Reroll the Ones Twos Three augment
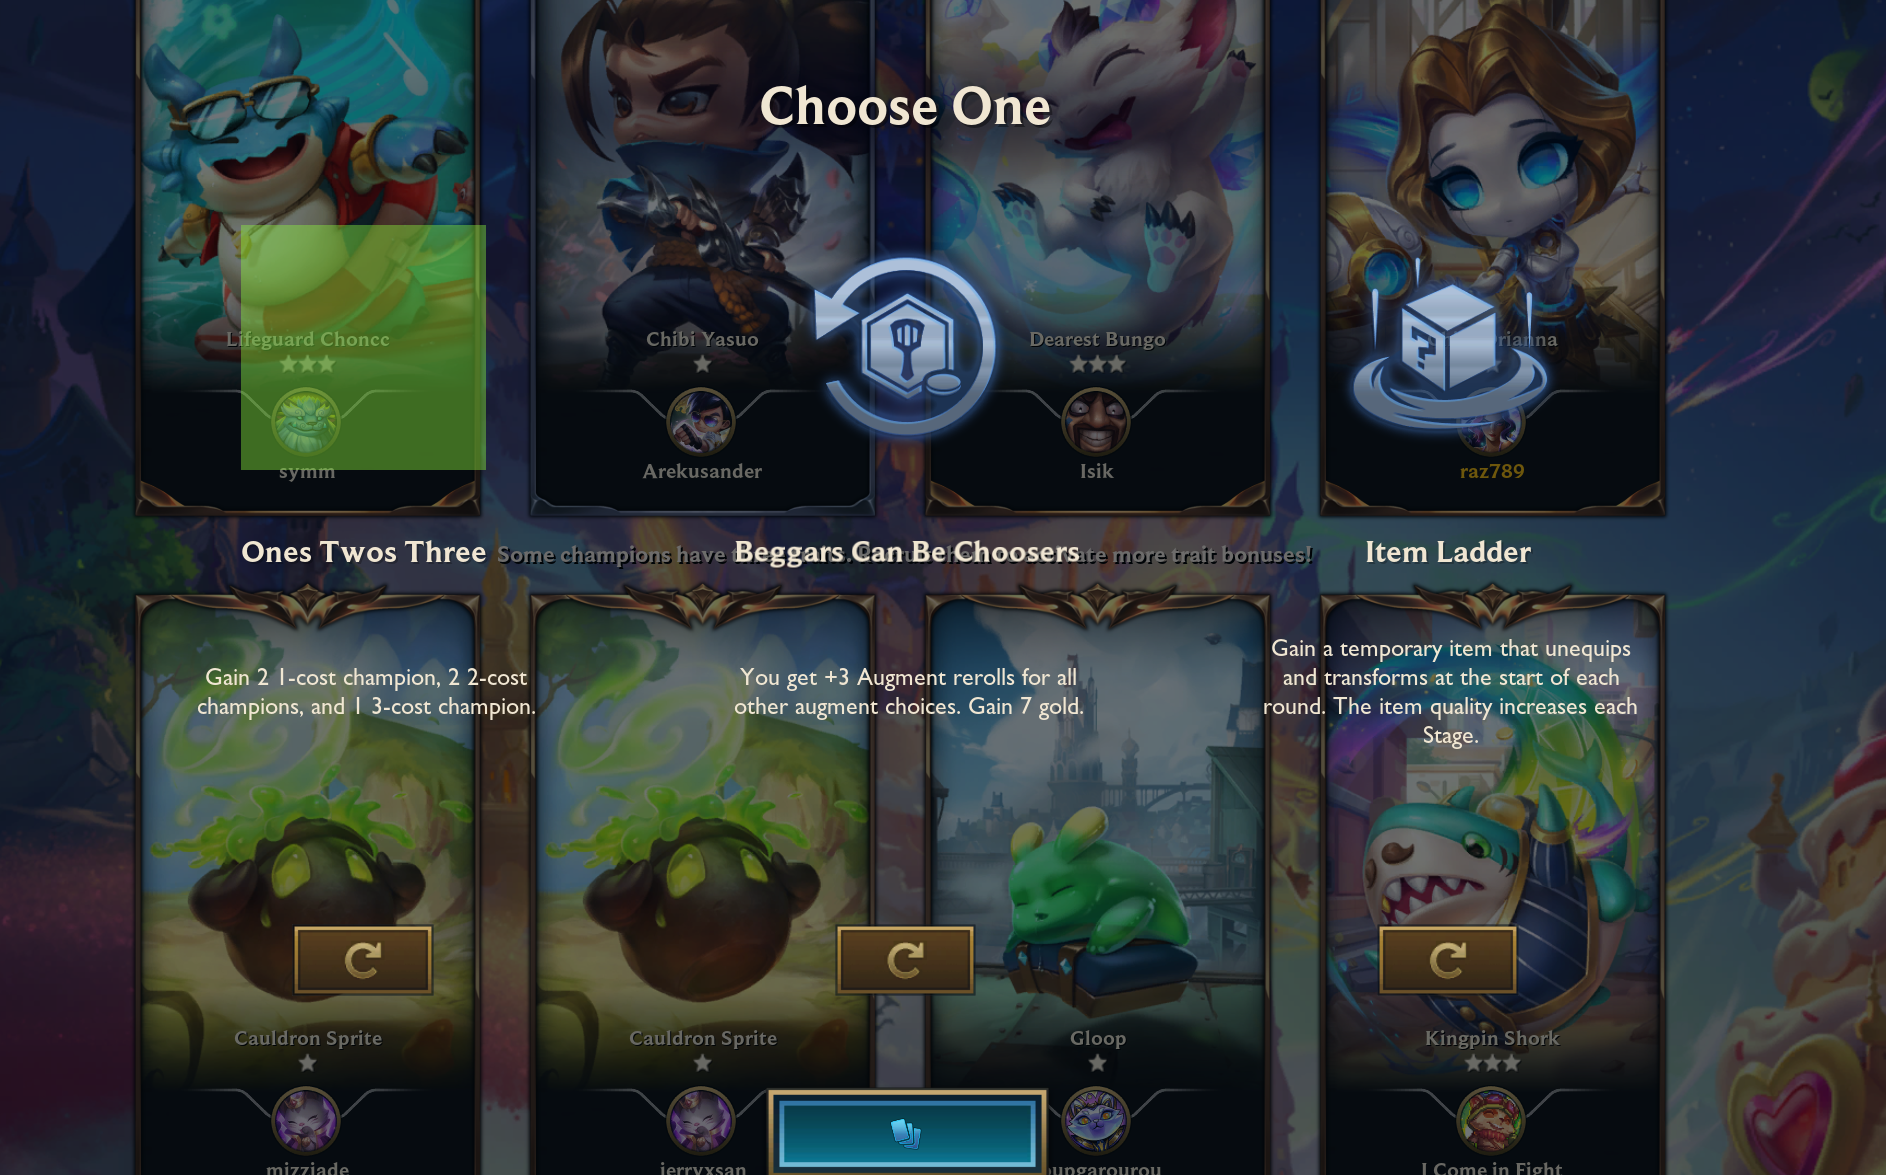The height and width of the screenshot is (1175, 1886). point(363,960)
